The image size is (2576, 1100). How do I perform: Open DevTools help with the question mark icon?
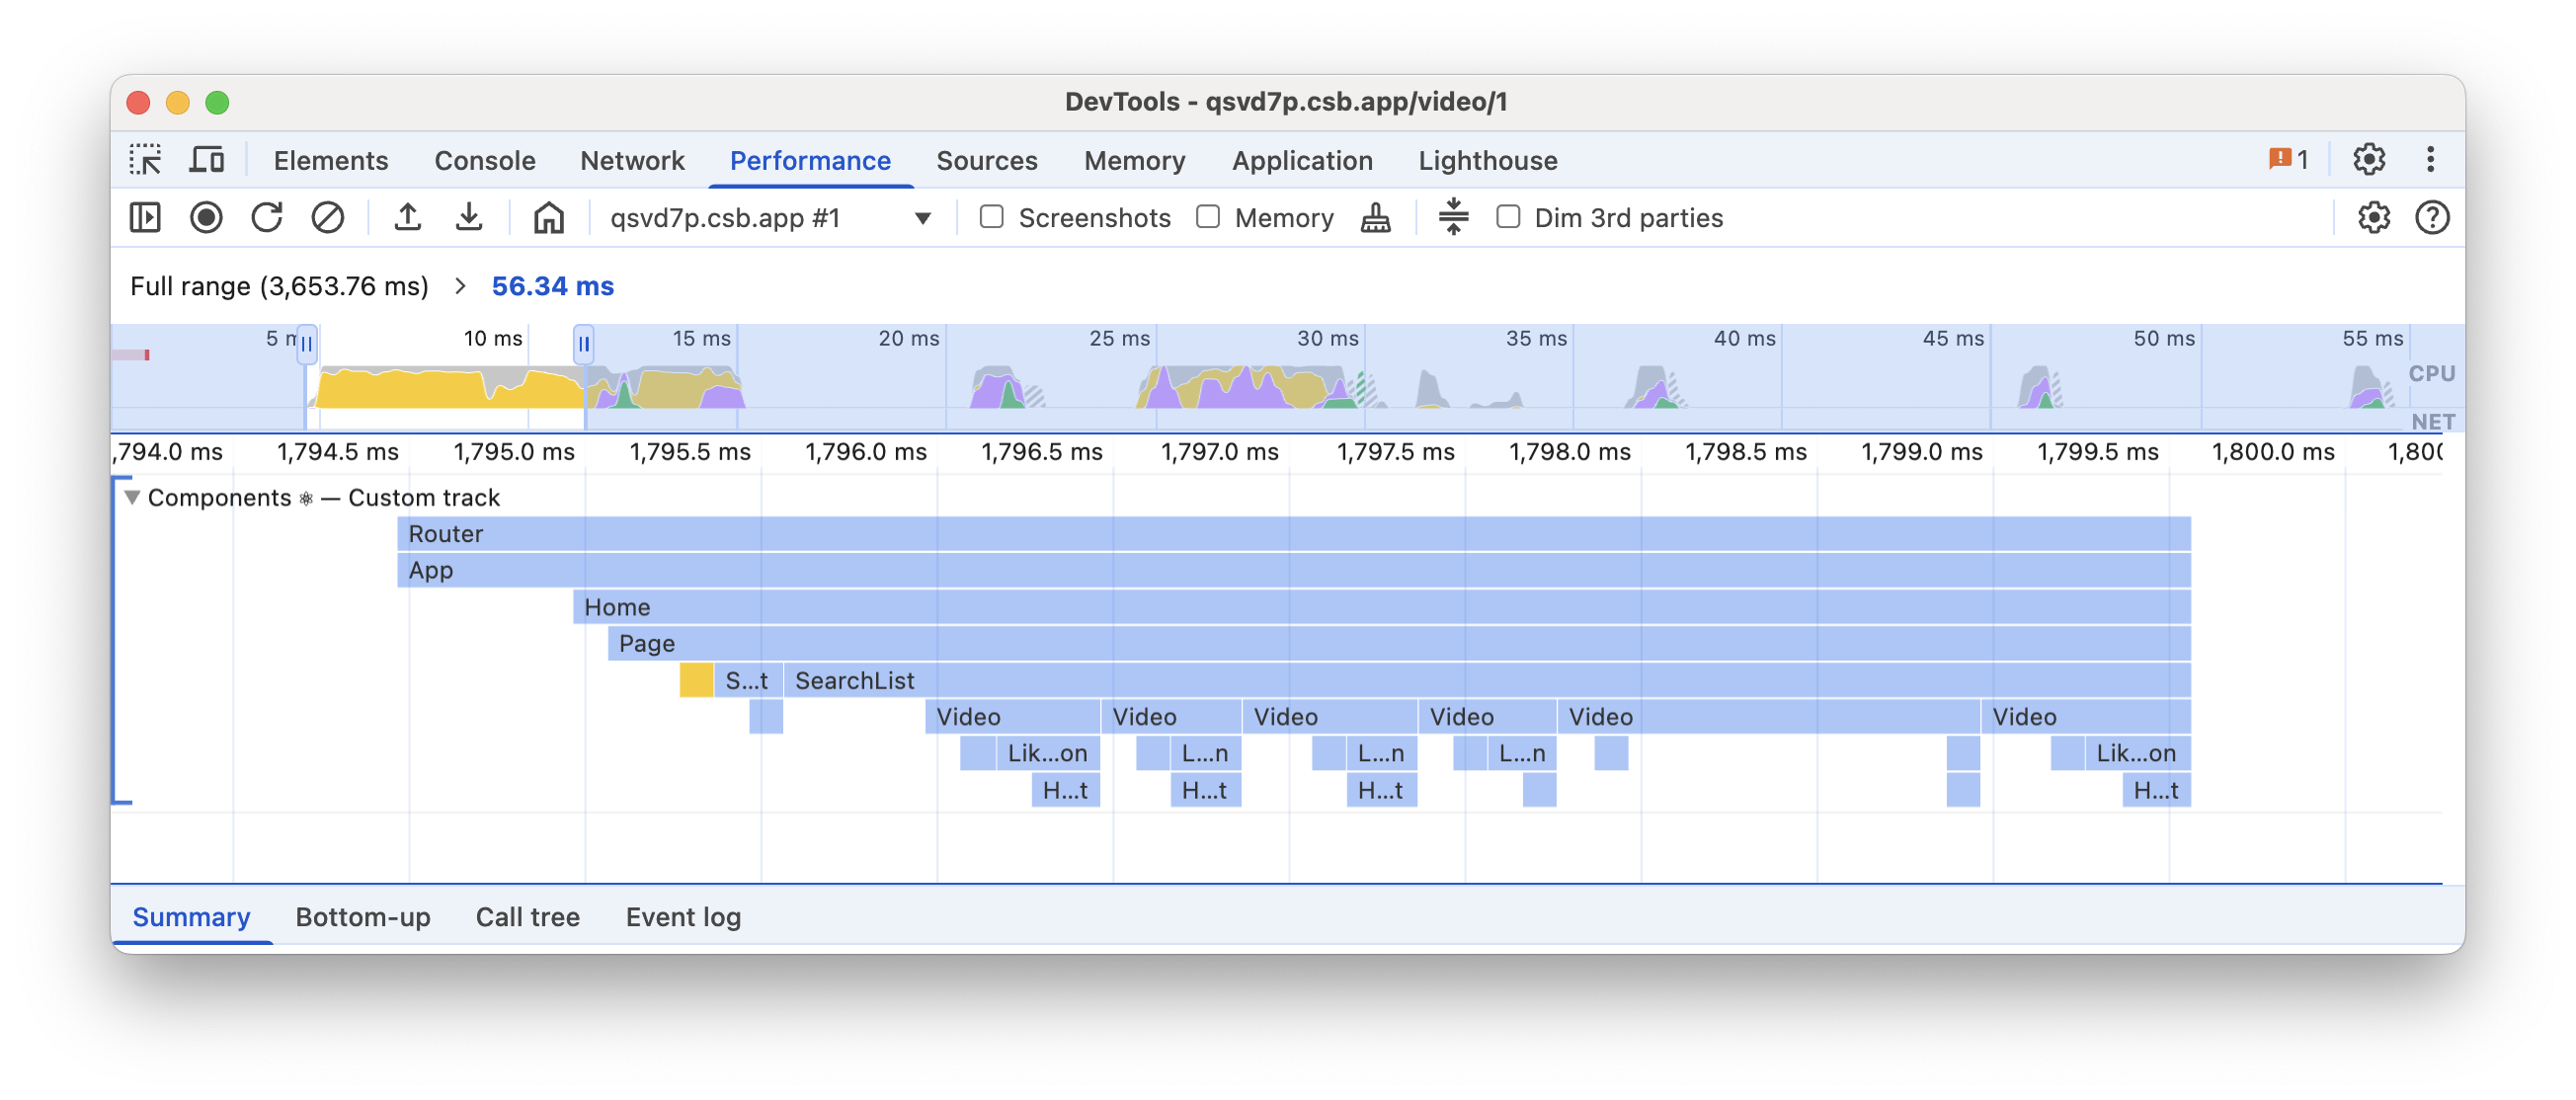(2434, 218)
